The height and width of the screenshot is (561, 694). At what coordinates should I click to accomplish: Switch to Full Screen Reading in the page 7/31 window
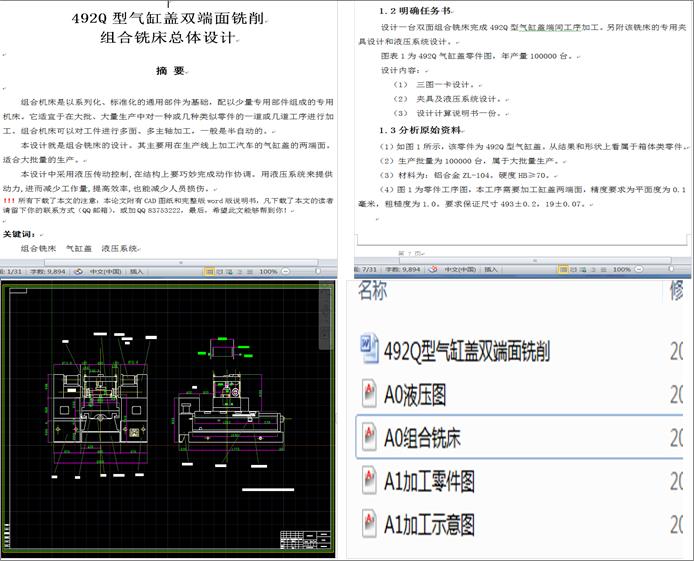574,269
